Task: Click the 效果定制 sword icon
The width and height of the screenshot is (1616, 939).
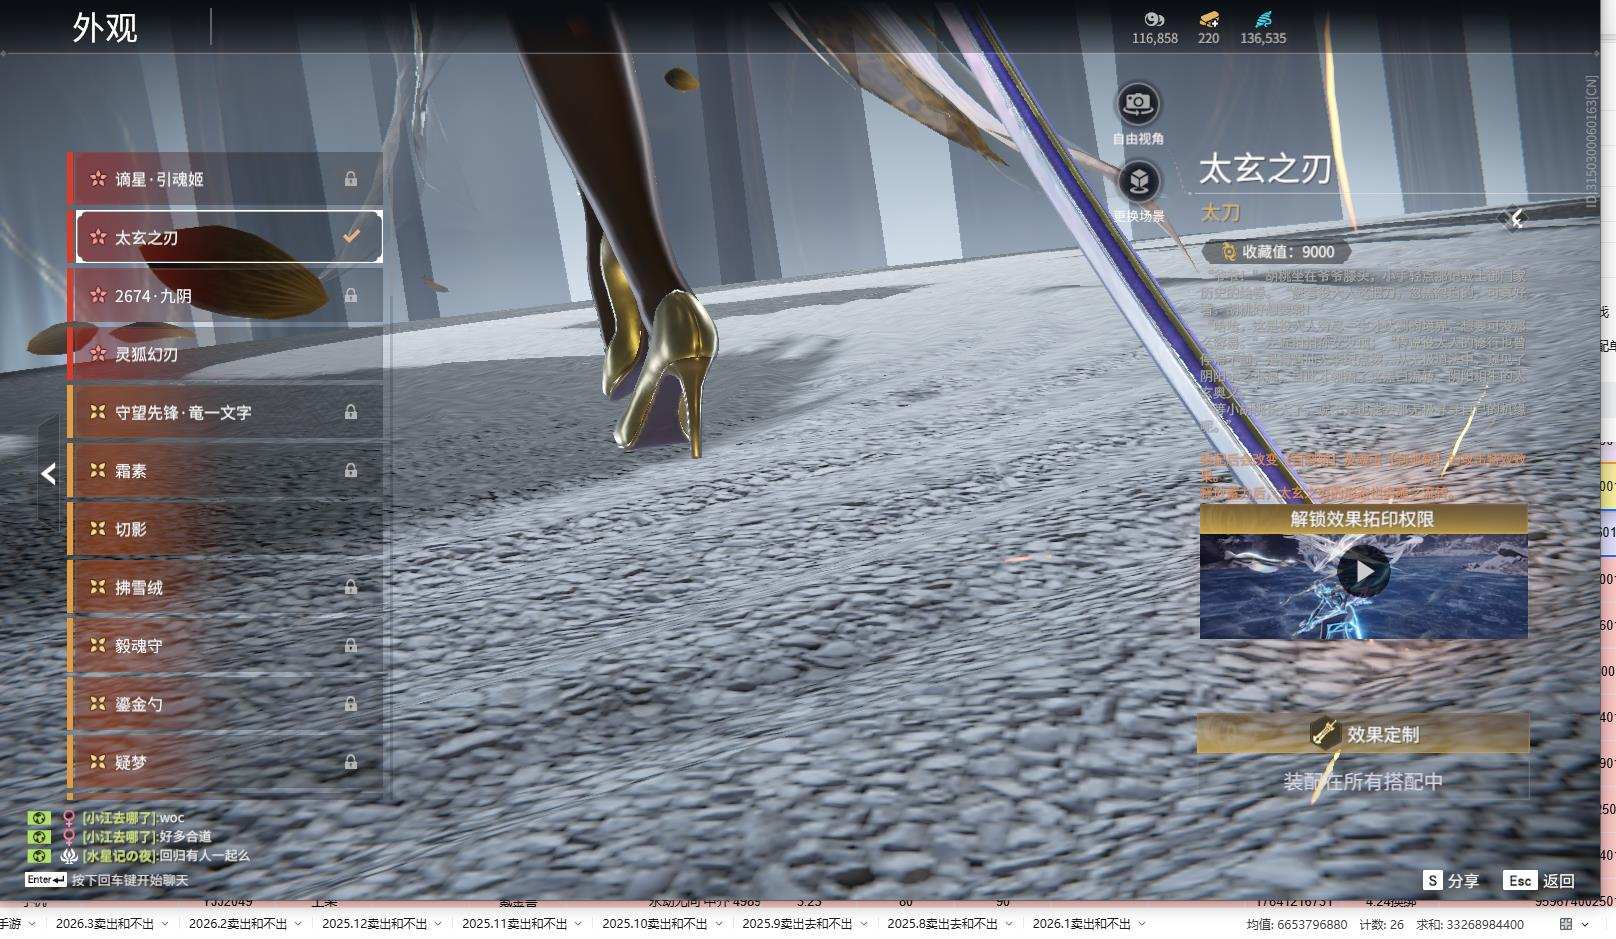Action: click(x=1325, y=734)
